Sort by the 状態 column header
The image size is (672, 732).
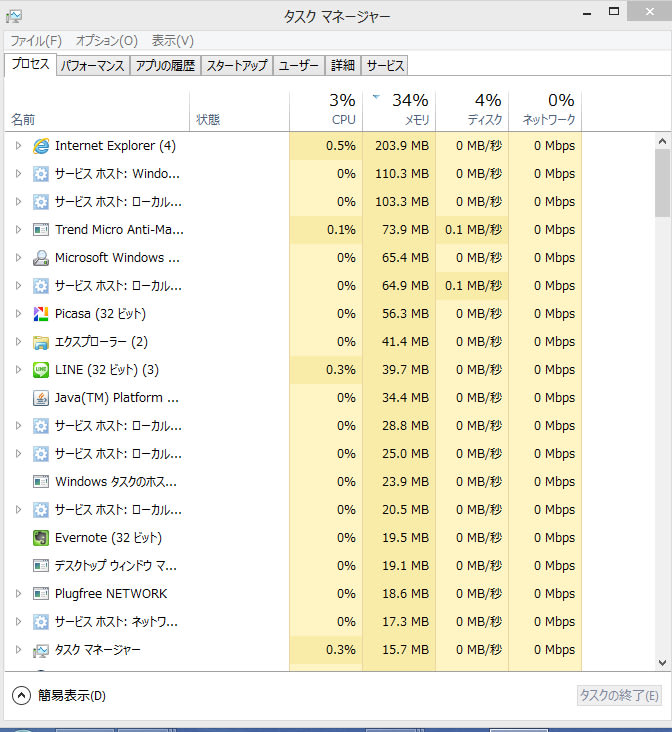pyautogui.click(x=239, y=111)
